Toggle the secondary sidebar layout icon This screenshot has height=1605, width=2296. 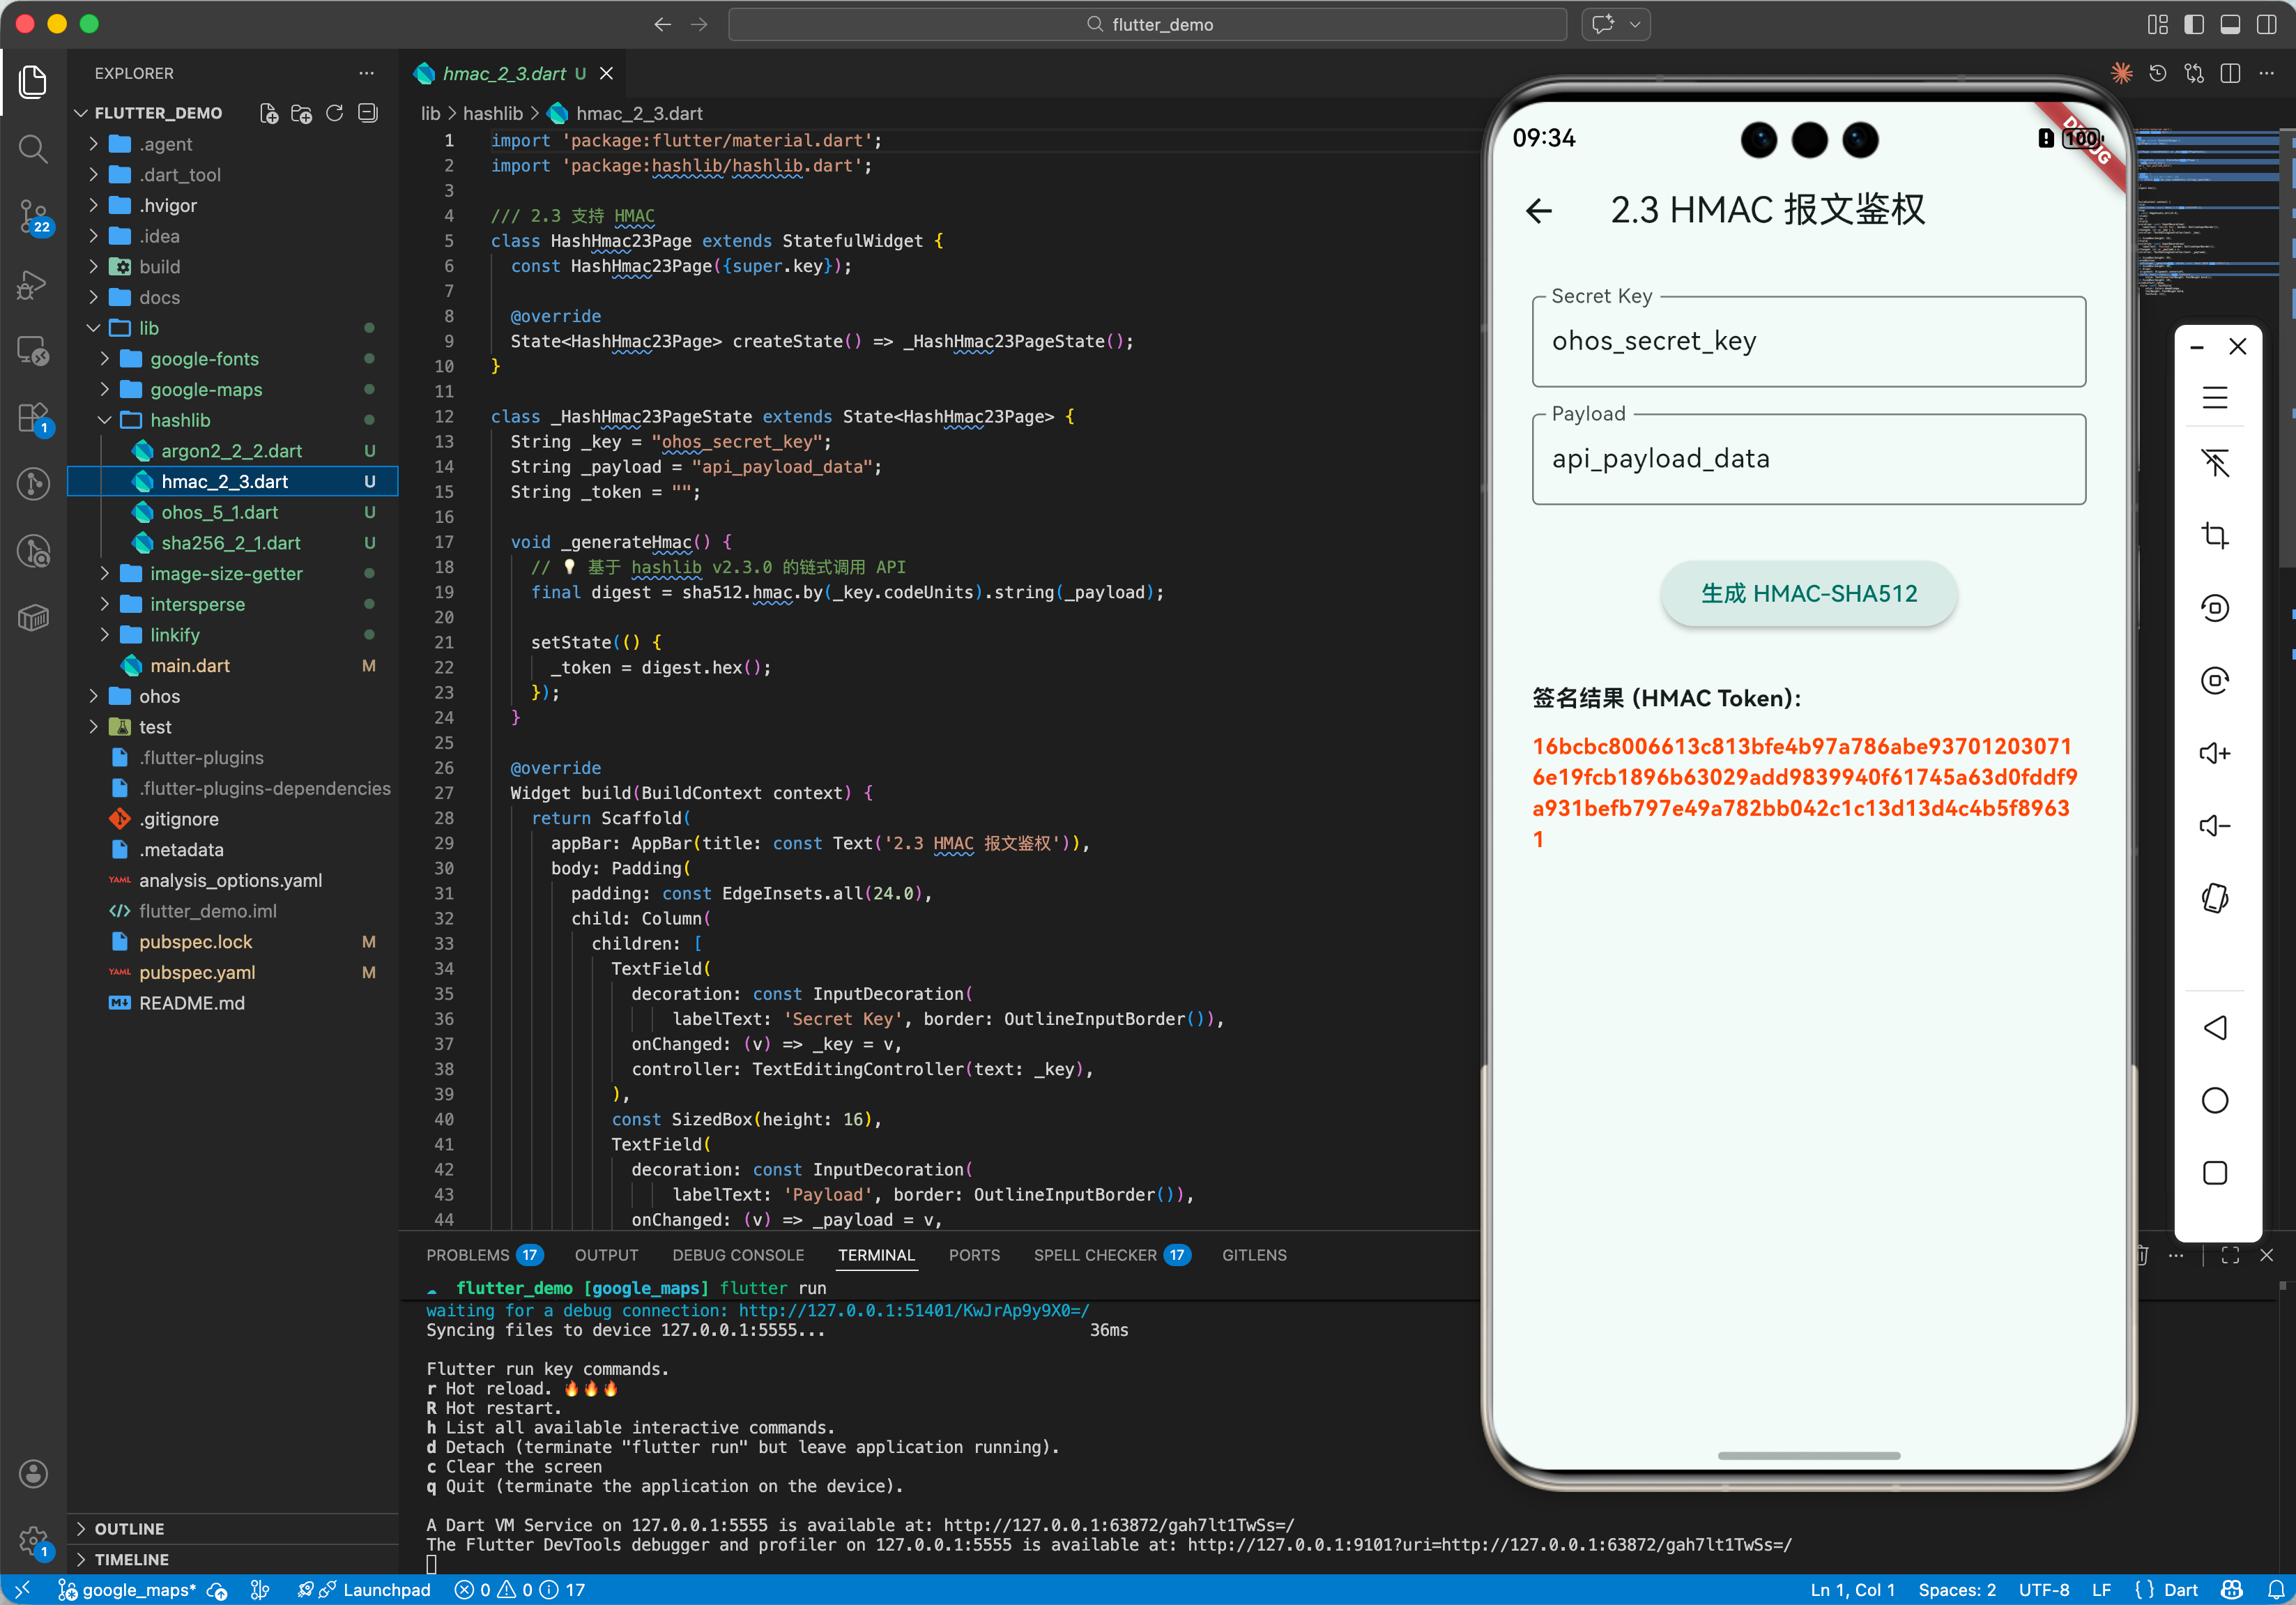(2266, 24)
